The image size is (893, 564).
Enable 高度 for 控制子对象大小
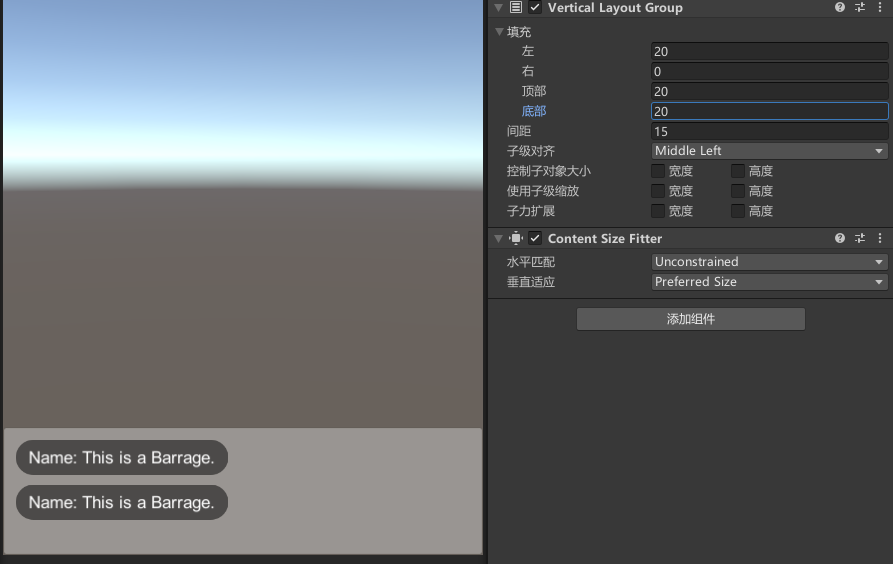tap(738, 171)
